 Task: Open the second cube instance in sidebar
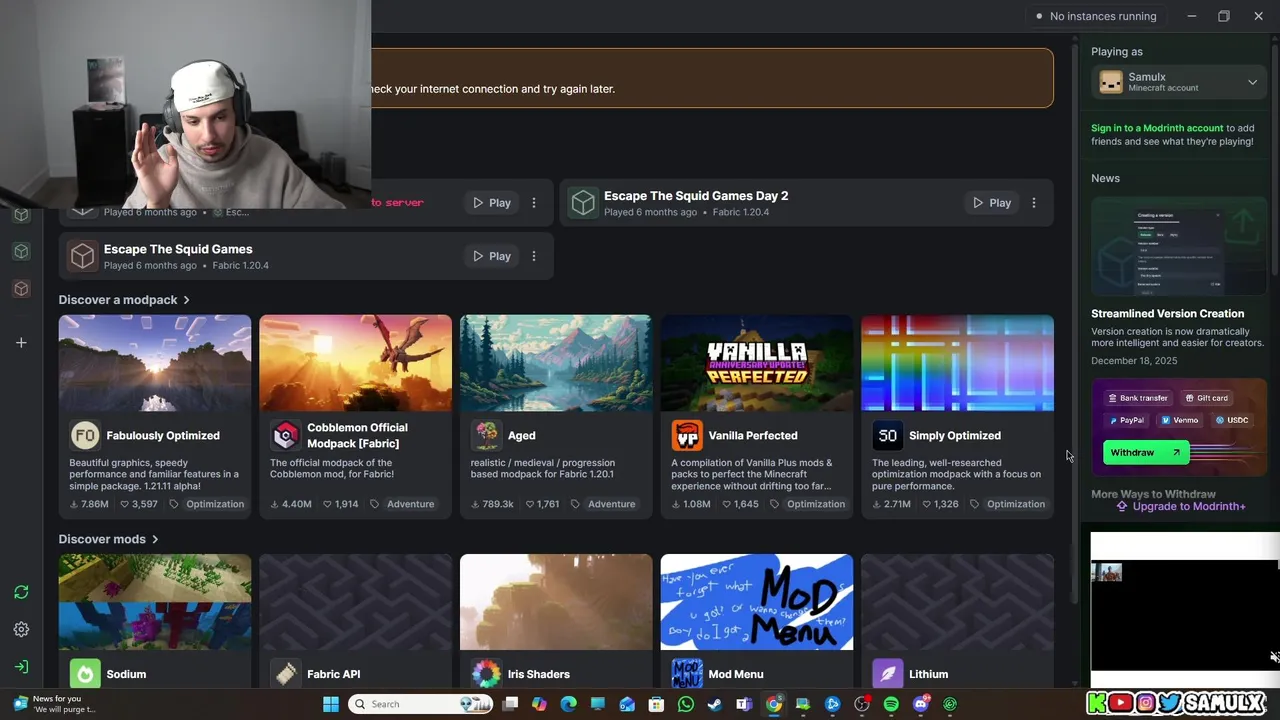coord(21,251)
